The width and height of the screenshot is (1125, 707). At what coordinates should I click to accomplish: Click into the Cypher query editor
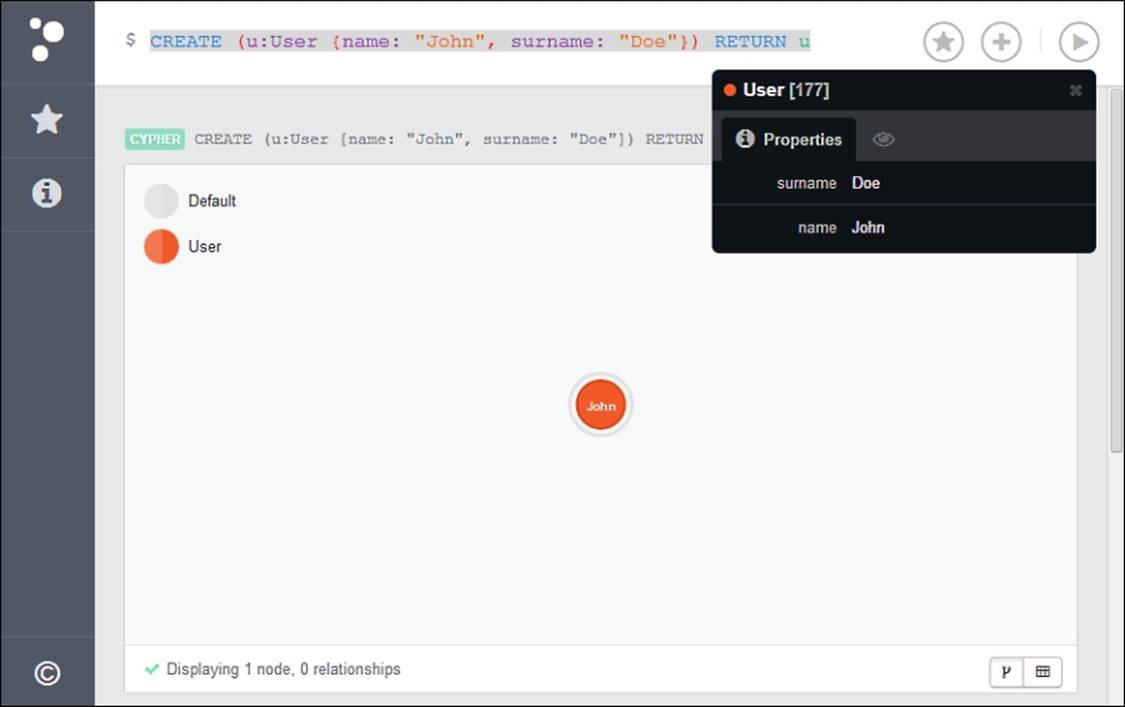coord(480,42)
